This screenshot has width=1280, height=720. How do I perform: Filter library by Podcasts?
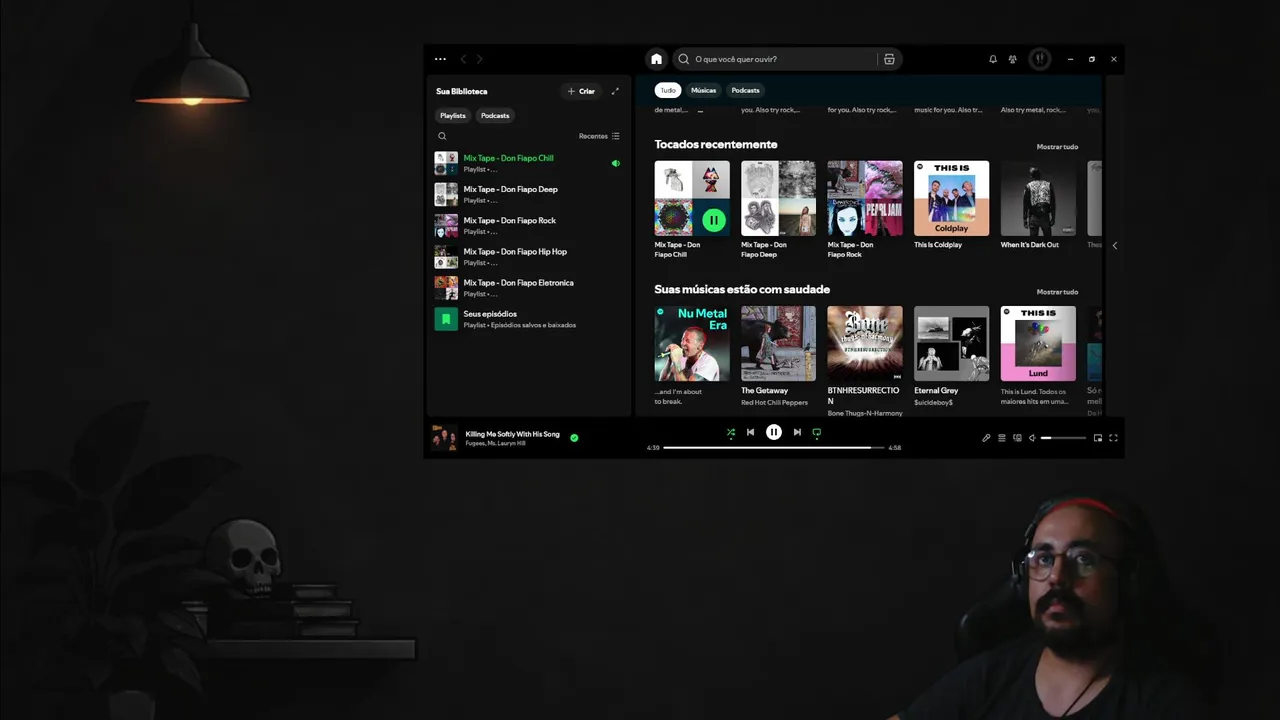[x=495, y=115]
